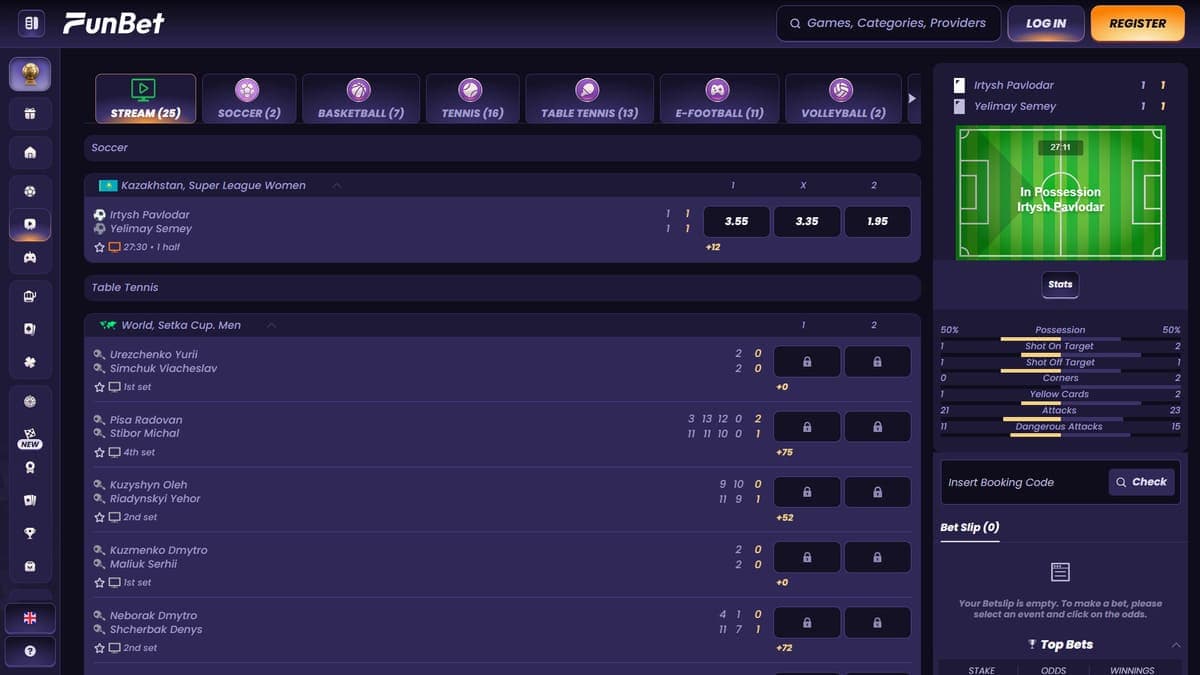The width and height of the screenshot is (1200, 675).
Task: Bet on home win odds 3.55
Action: tap(736, 221)
